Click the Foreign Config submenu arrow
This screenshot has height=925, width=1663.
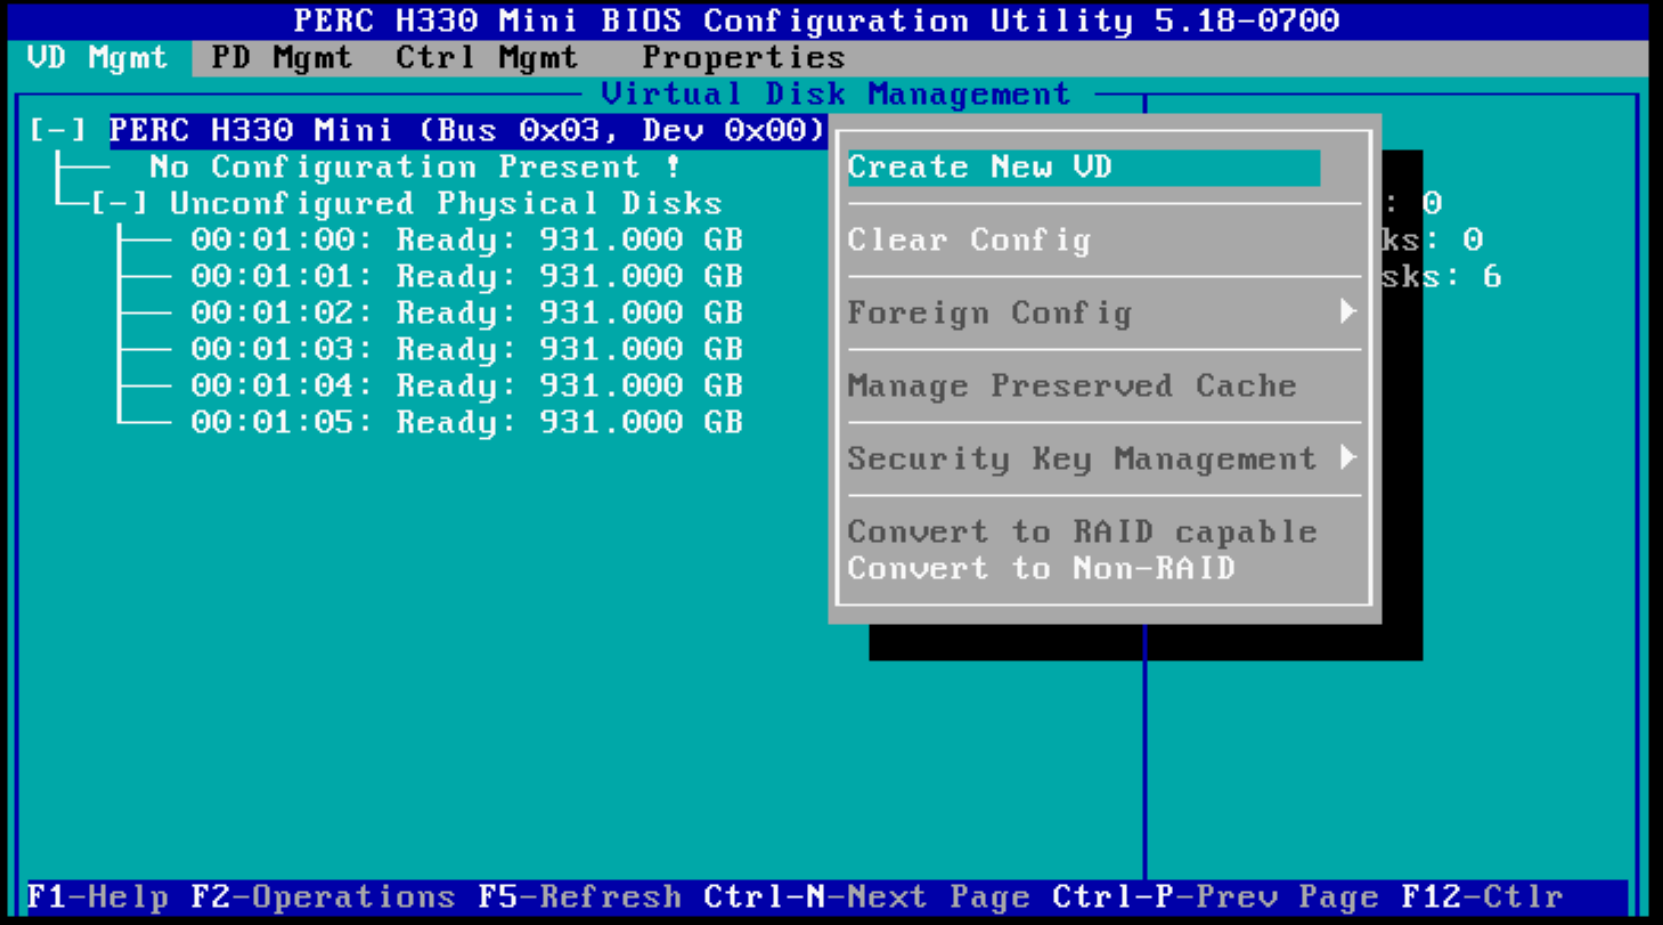tap(1348, 312)
